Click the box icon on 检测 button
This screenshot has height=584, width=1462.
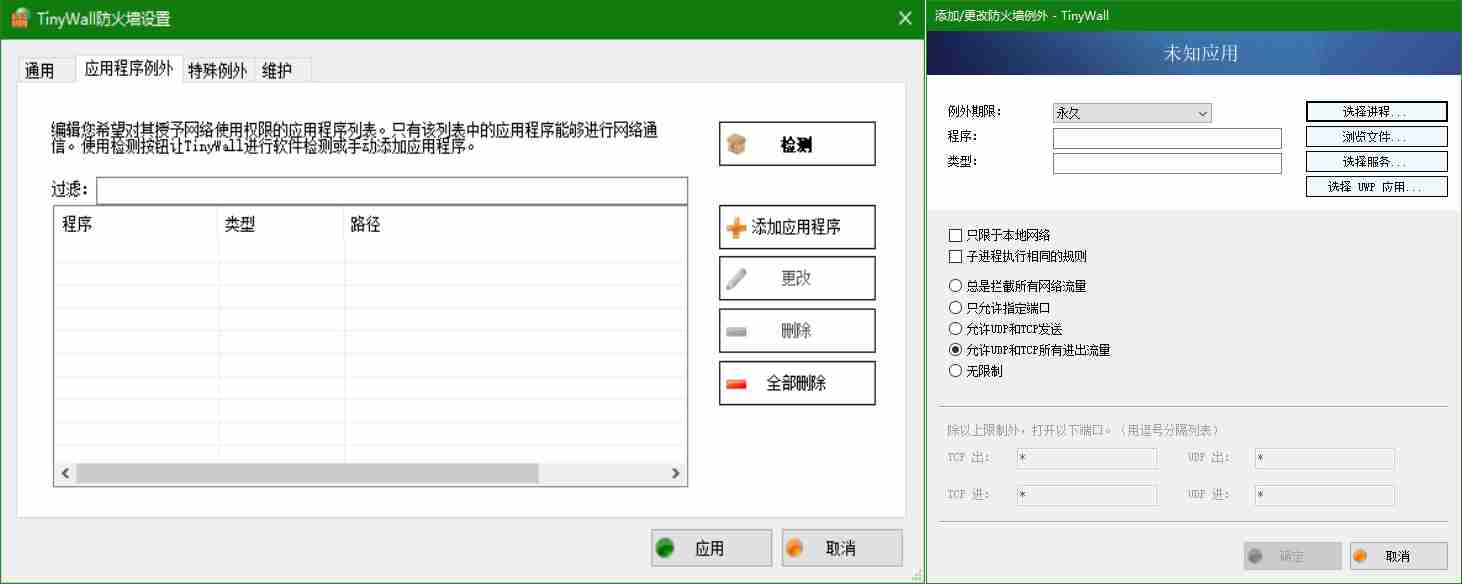pos(736,145)
